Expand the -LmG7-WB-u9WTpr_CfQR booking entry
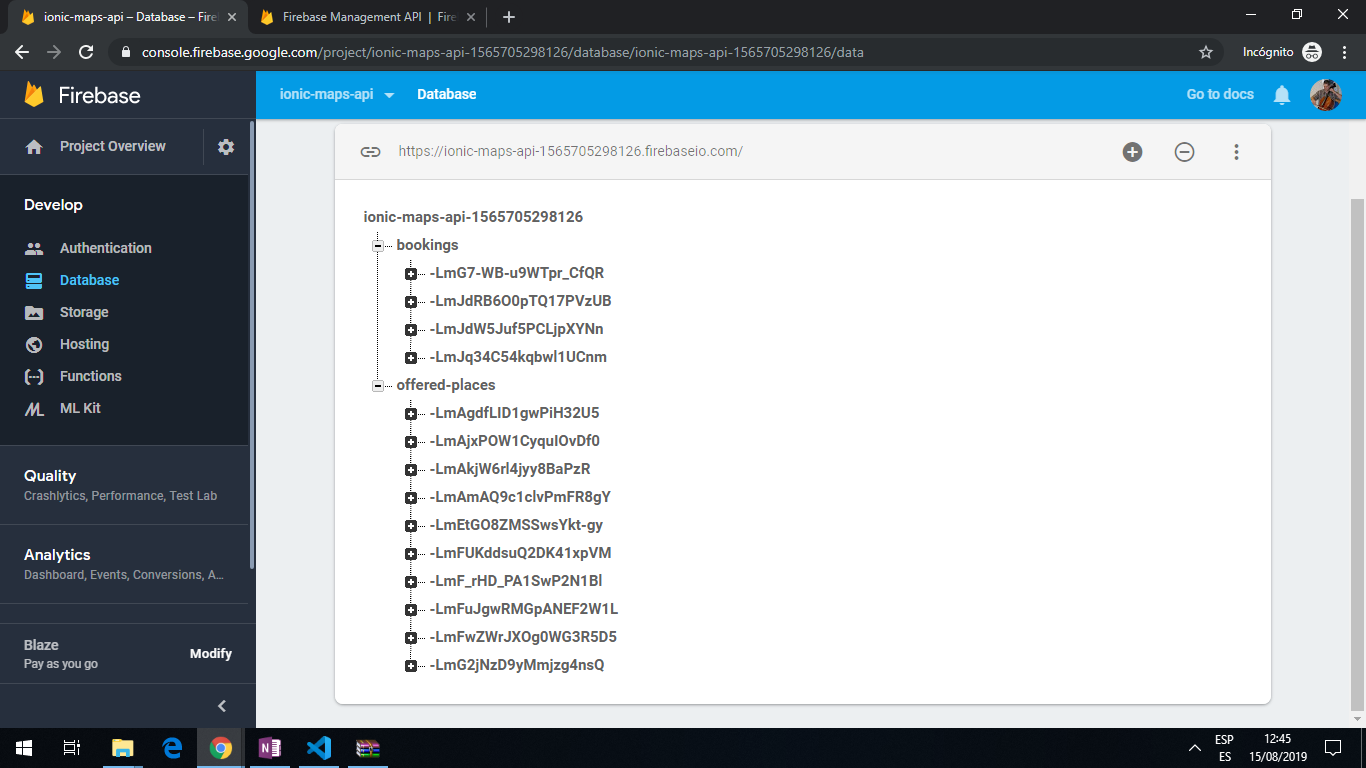The image size is (1366, 768). [x=411, y=273]
